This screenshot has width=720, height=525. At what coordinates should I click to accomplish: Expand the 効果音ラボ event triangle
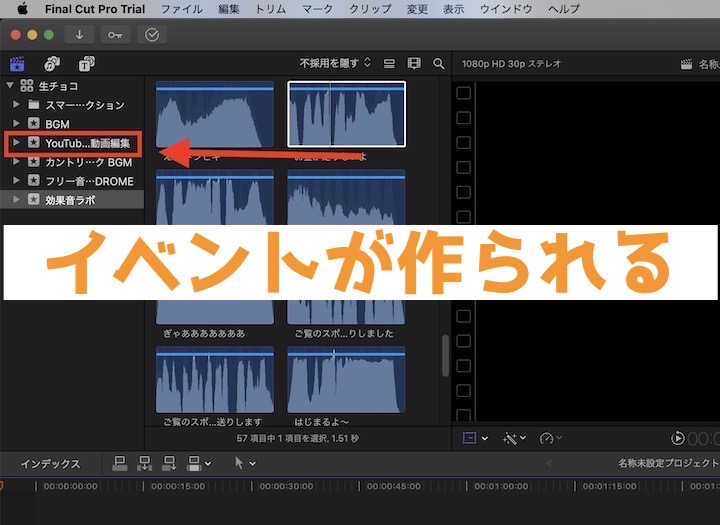click(16, 199)
